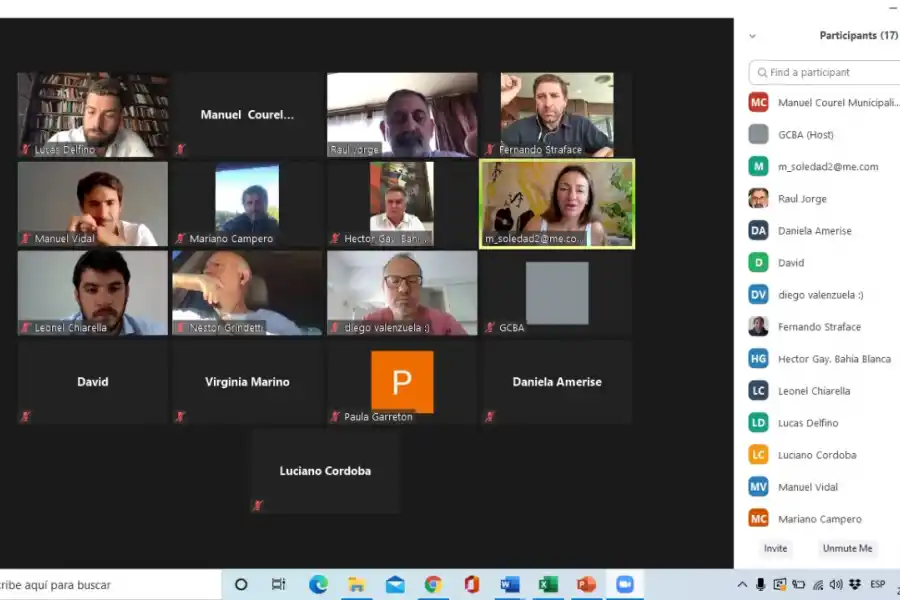Launch Excel from the taskbar
Viewport: 900px width, 600px height.
(x=548, y=585)
